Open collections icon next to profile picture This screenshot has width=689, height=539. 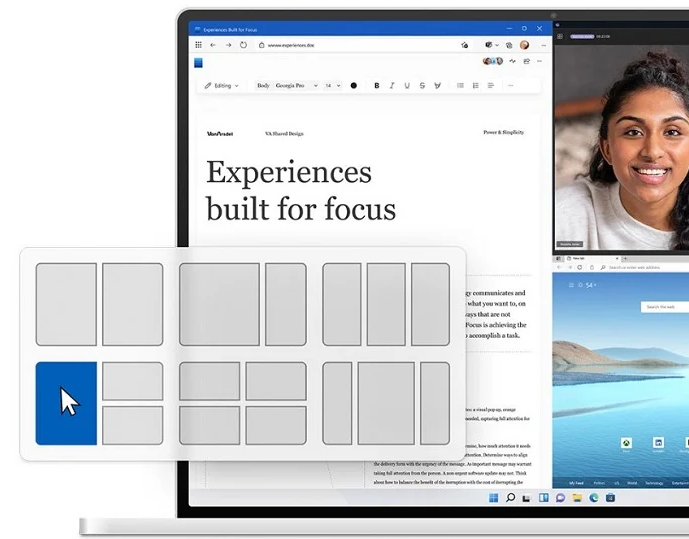[x=509, y=45]
